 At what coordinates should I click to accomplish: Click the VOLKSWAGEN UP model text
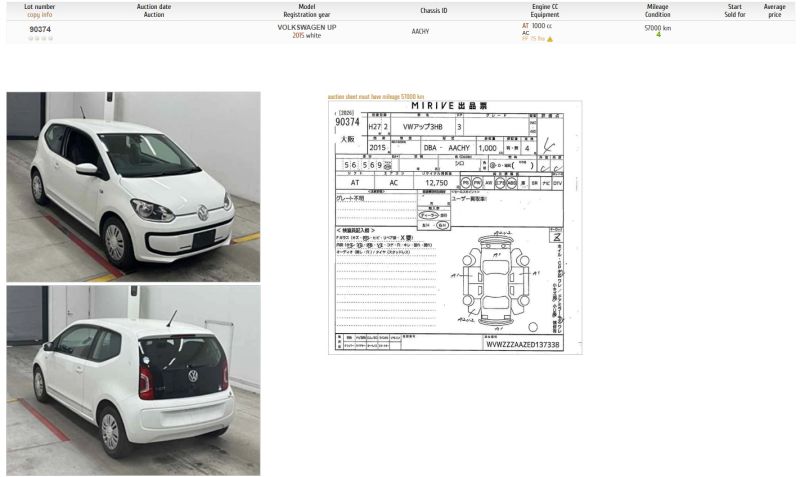[x=307, y=28]
